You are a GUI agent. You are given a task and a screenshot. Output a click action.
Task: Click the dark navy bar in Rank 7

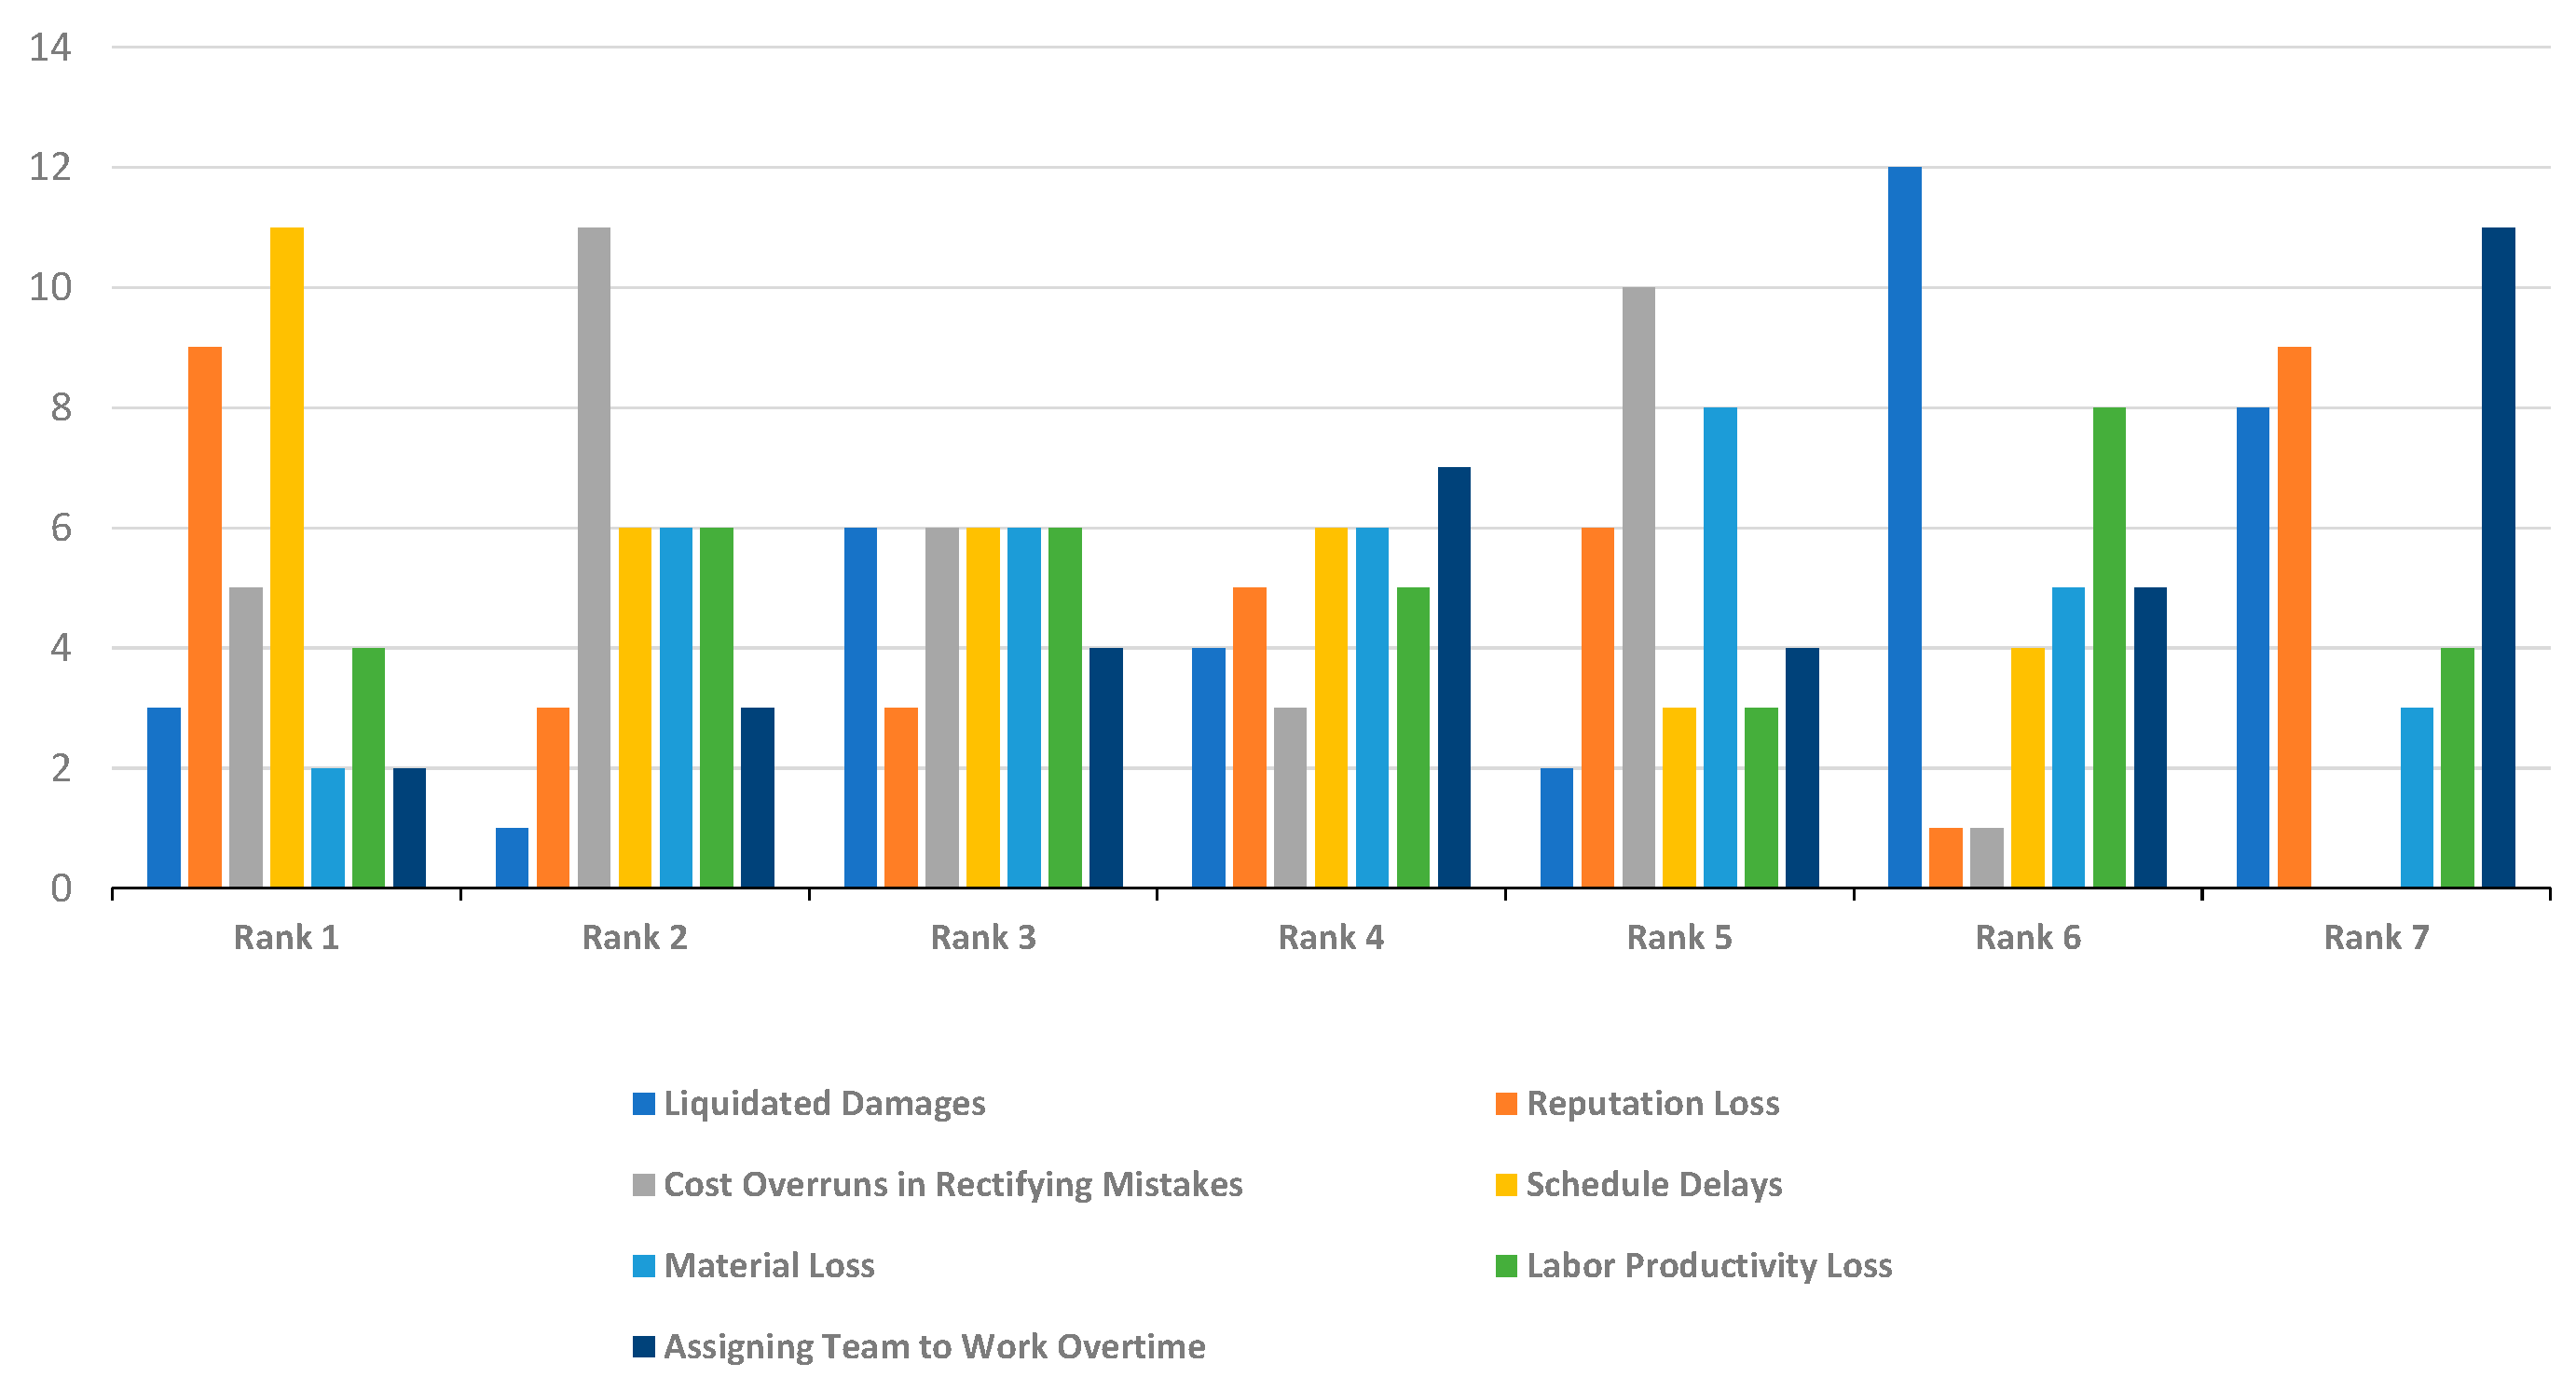[2498, 557]
